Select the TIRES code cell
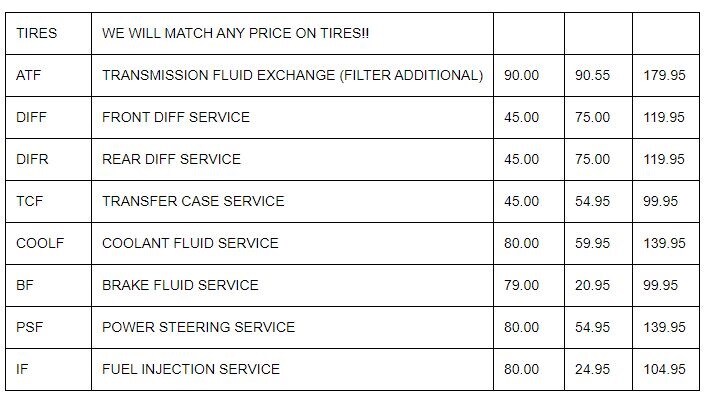The height and width of the screenshot is (396, 705). pos(49,33)
